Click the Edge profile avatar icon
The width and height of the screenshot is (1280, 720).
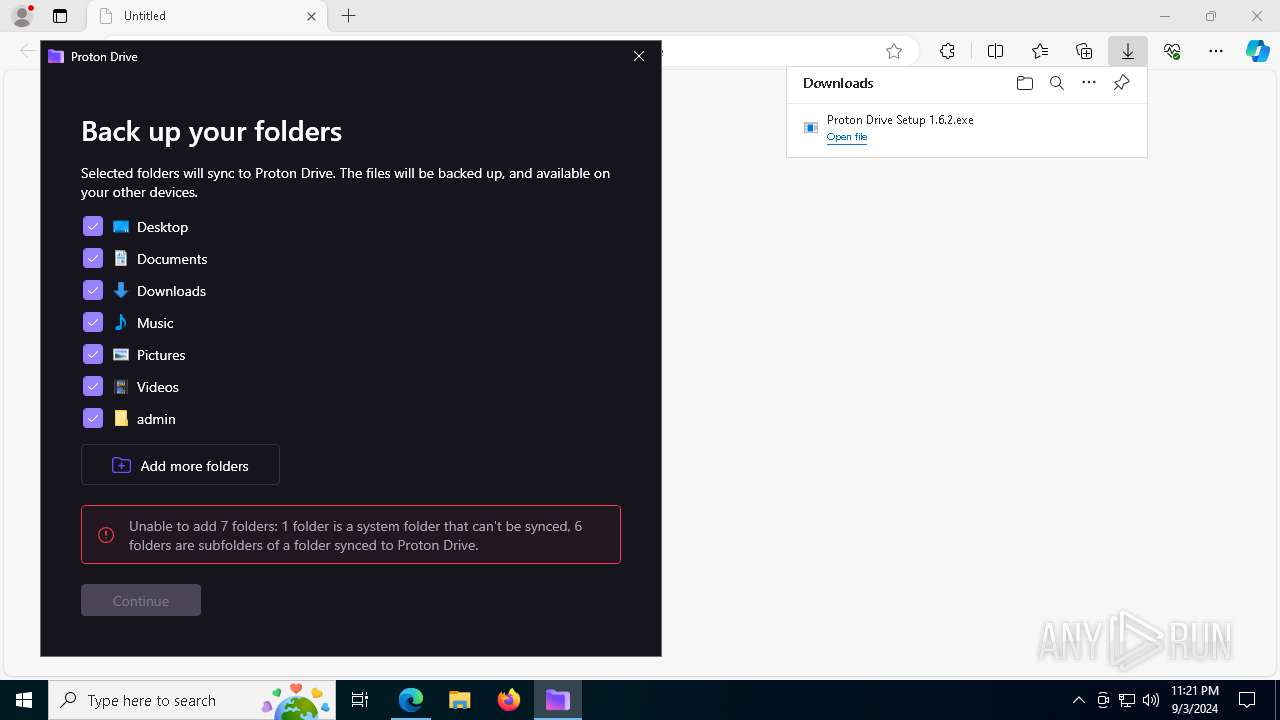click(x=22, y=16)
